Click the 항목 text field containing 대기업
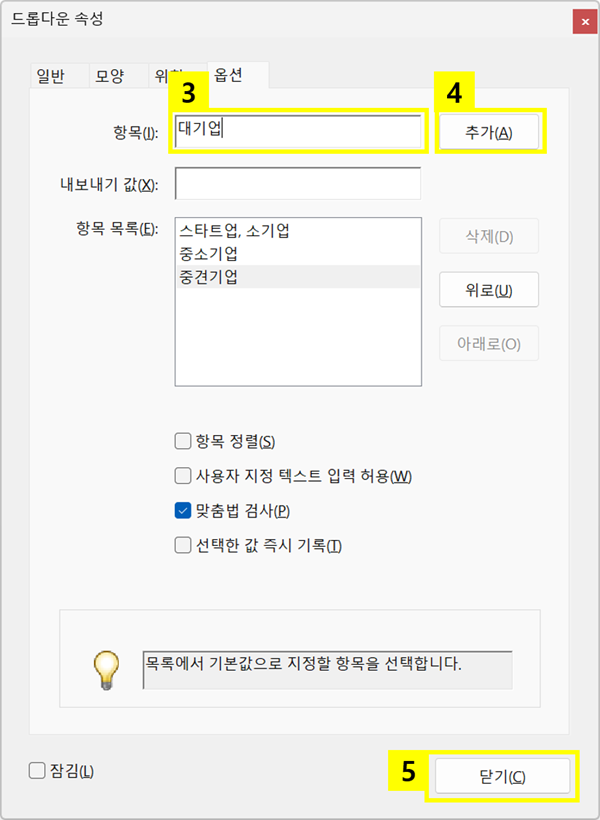This screenshot has width=600, height=820. click(x=297, y=130)
